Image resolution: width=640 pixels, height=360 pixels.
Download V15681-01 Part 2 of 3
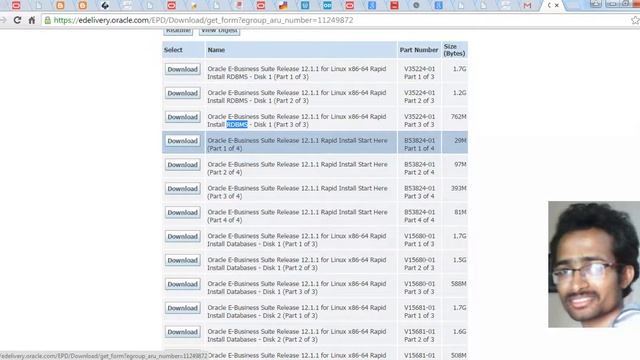(x=182, y=332)
